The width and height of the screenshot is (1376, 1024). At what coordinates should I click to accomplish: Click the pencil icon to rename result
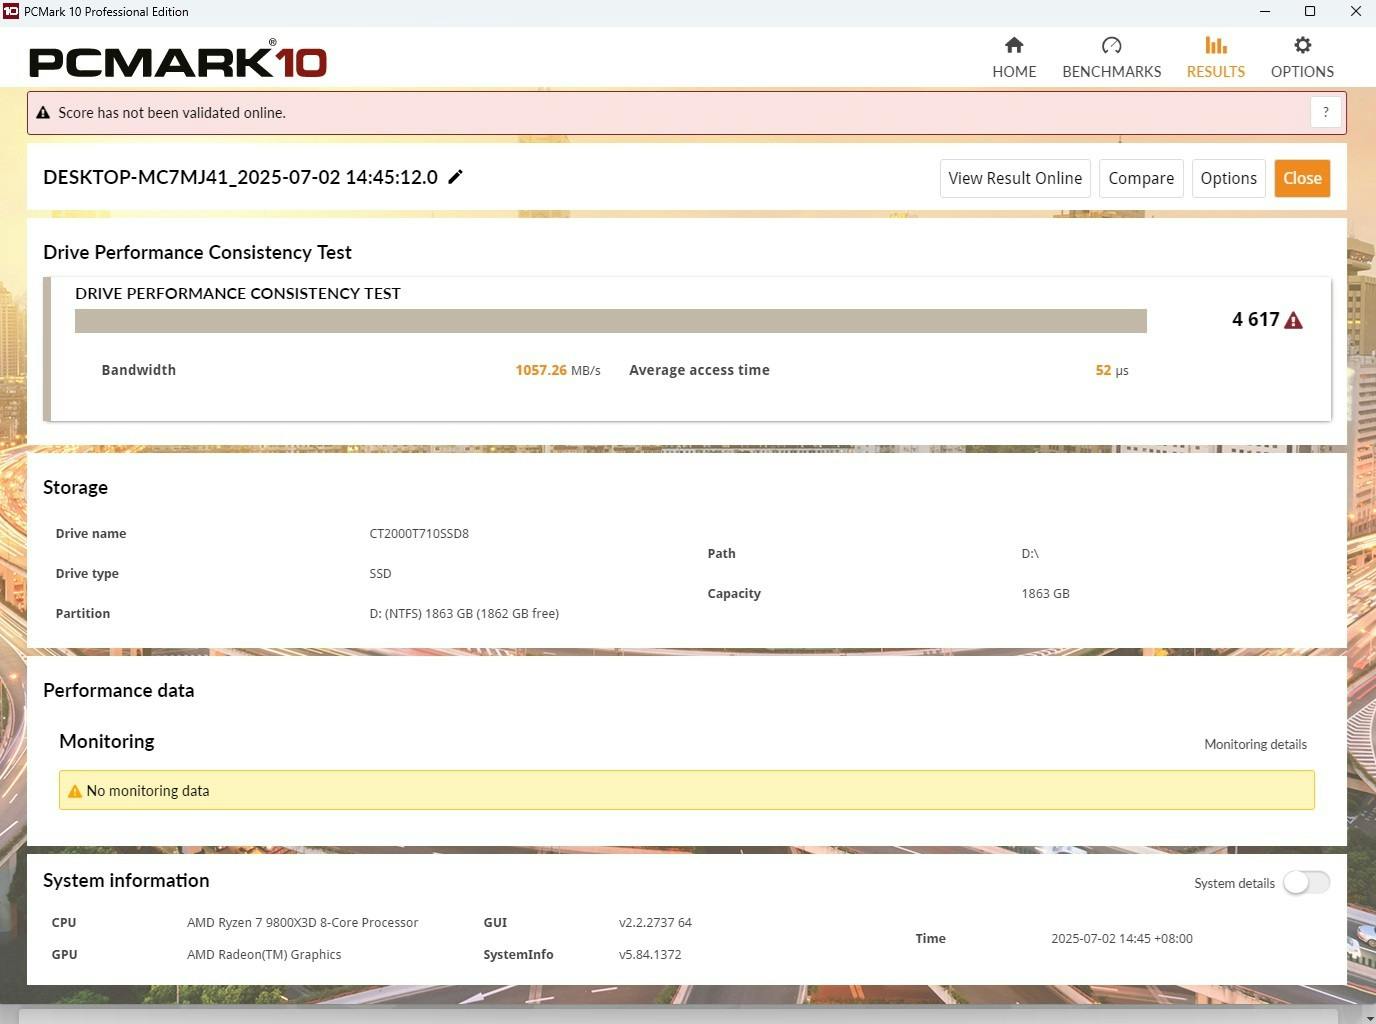(455, 177)
